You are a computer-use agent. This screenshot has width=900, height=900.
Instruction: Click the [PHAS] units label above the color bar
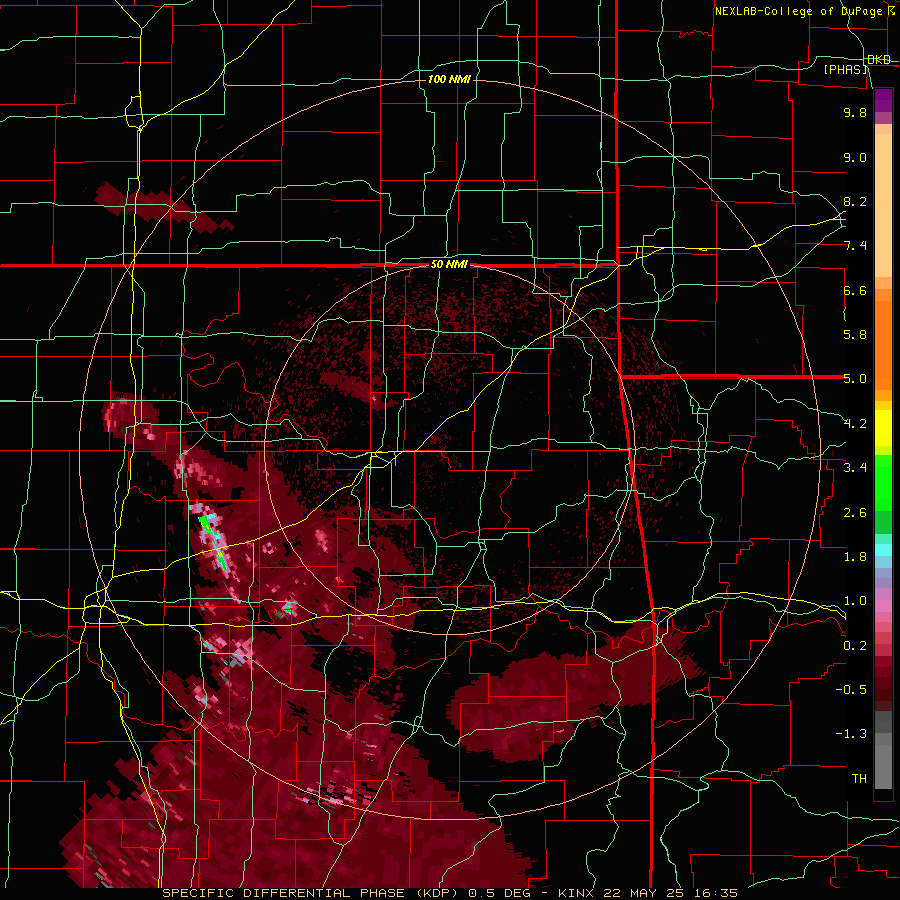pyautogui.click(x=845, y=70)
